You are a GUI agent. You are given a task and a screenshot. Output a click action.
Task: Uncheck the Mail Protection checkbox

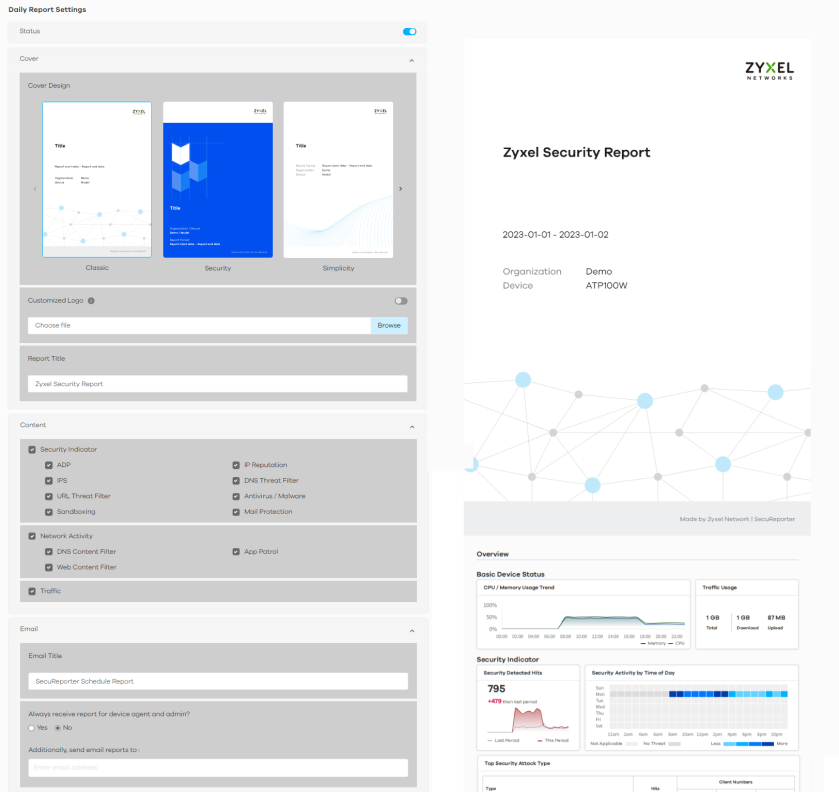[236, 512]
